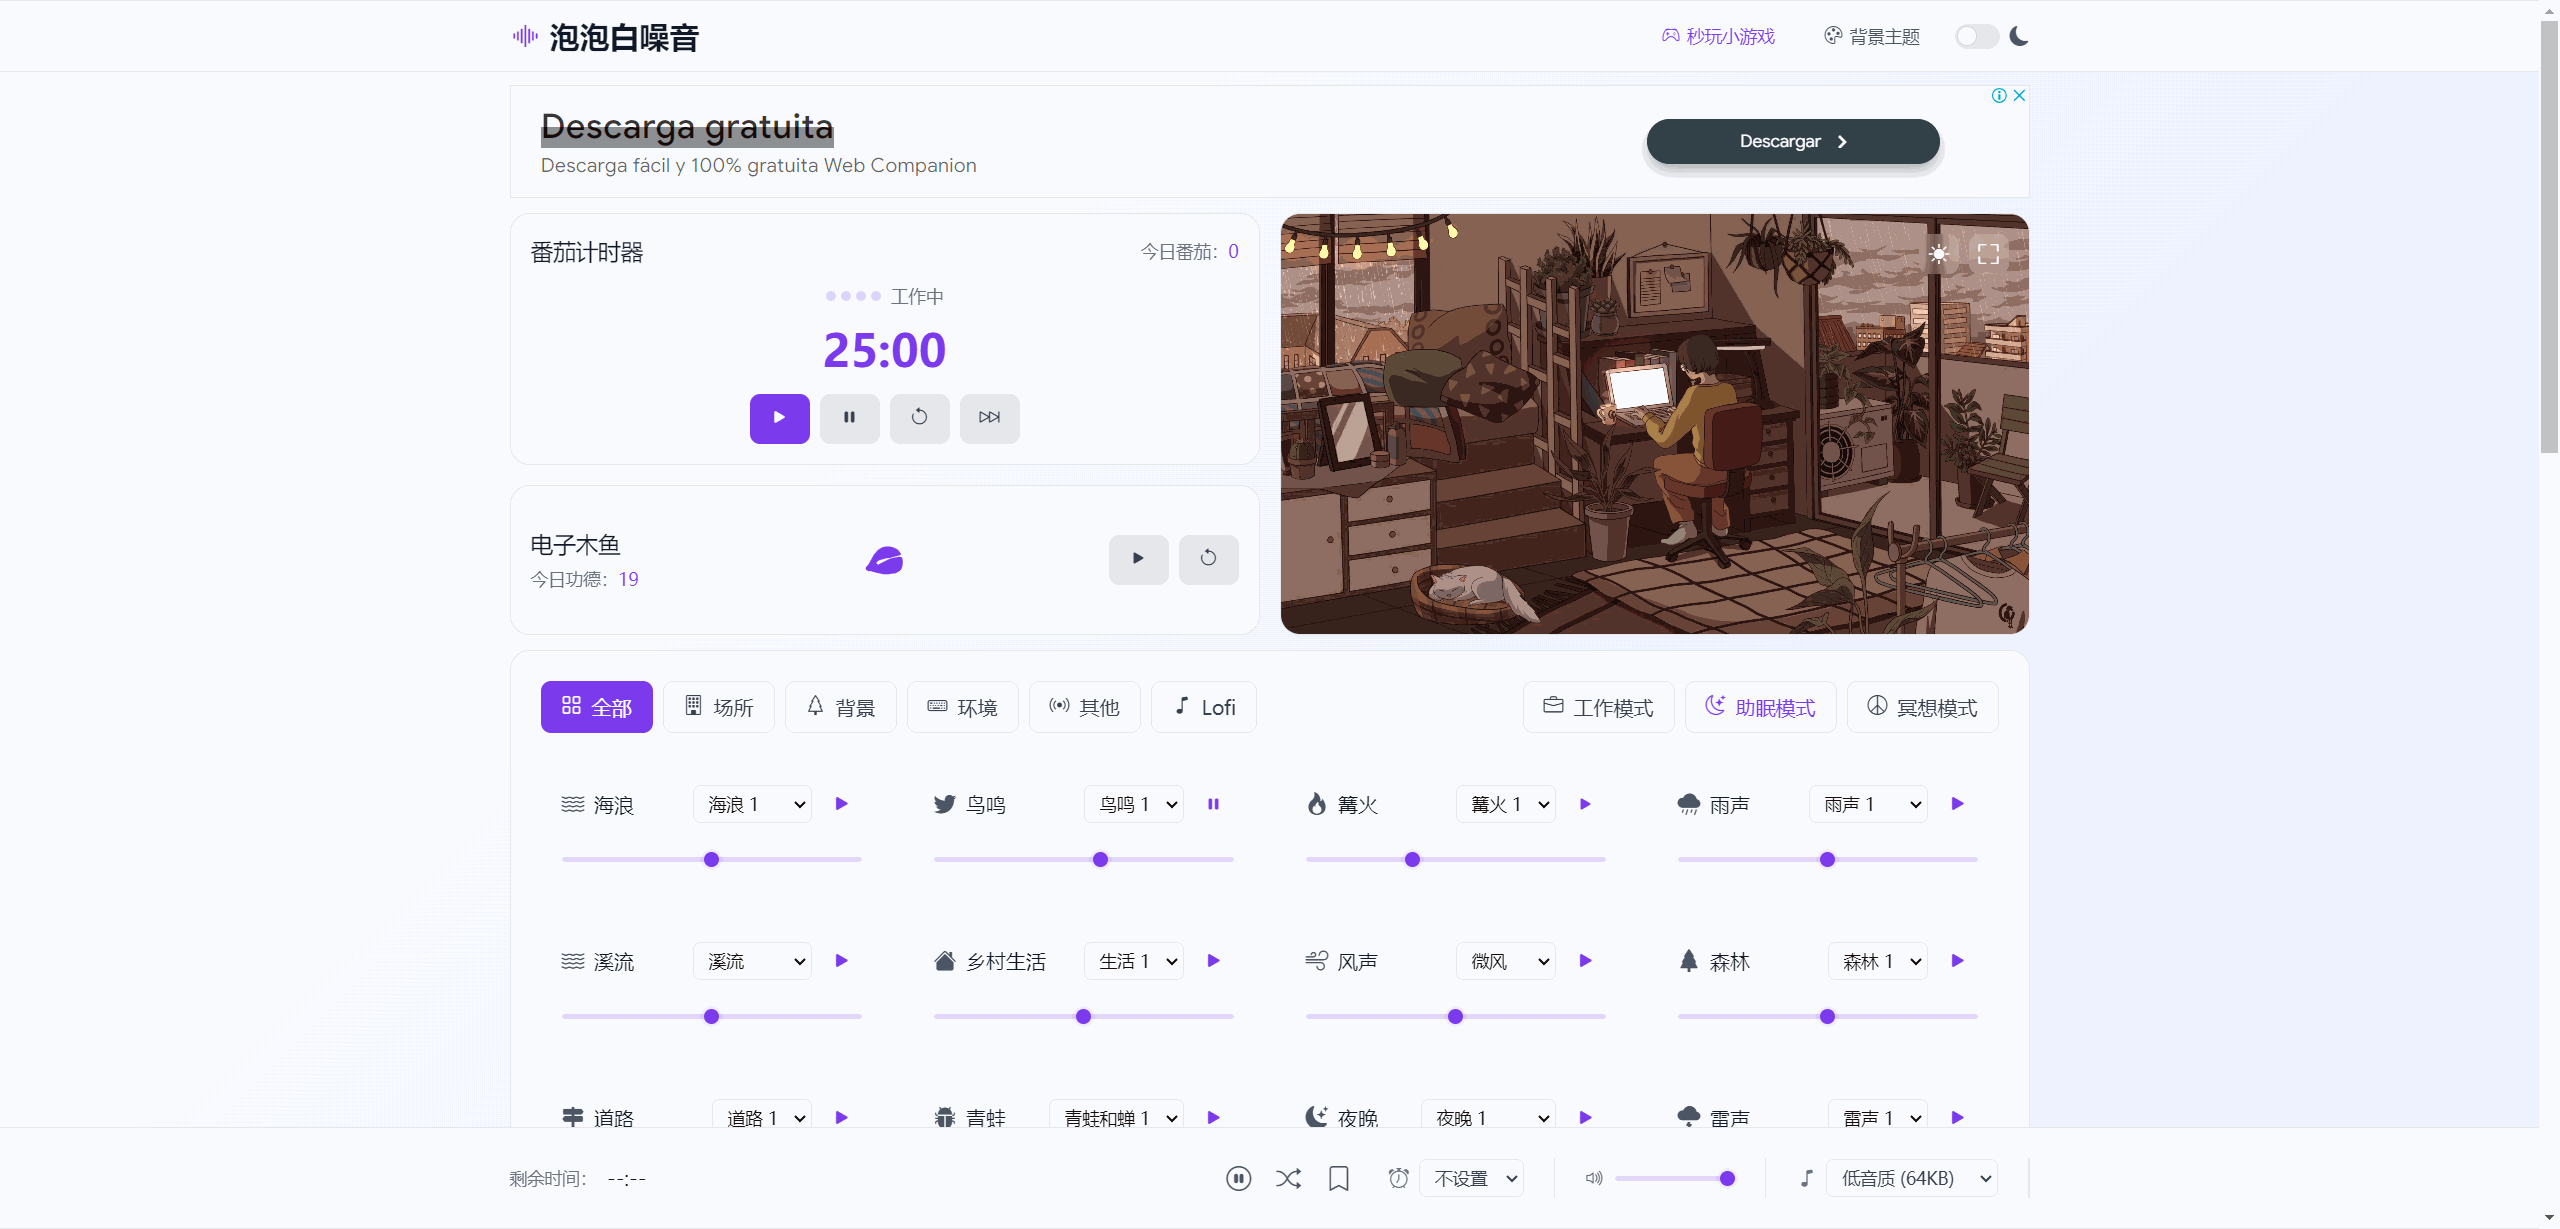The height and width of the screenshot is (1229, 2560).
Task: Select the Lofi category tab
Action: tap(1204, 708)
